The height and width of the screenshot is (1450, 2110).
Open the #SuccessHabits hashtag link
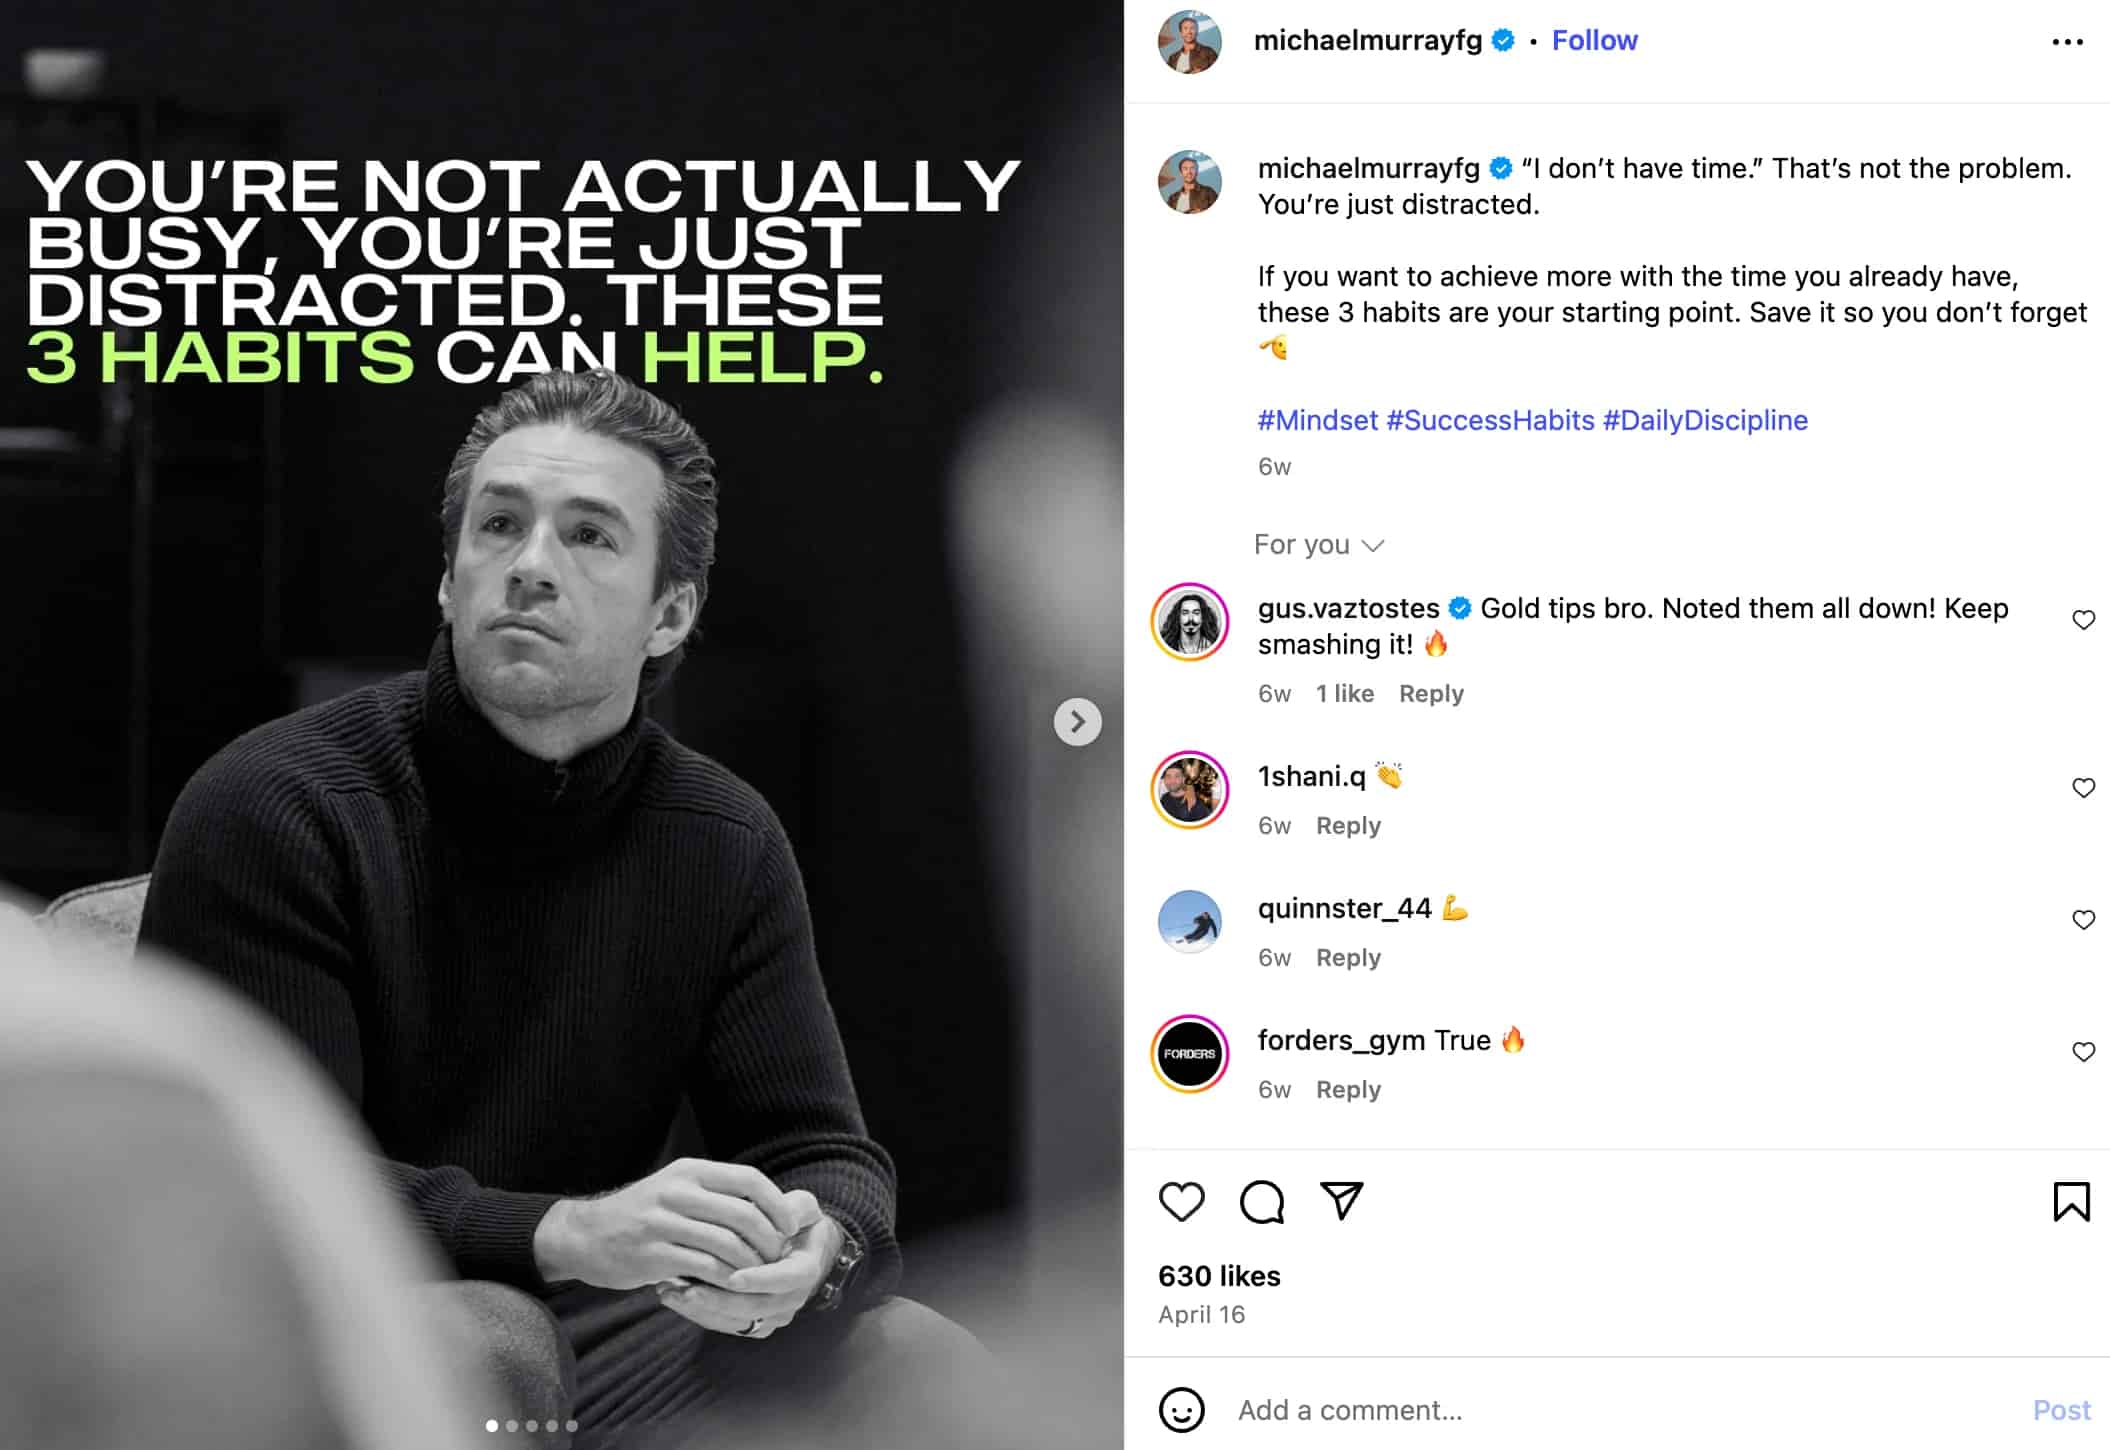[1490, 420]
